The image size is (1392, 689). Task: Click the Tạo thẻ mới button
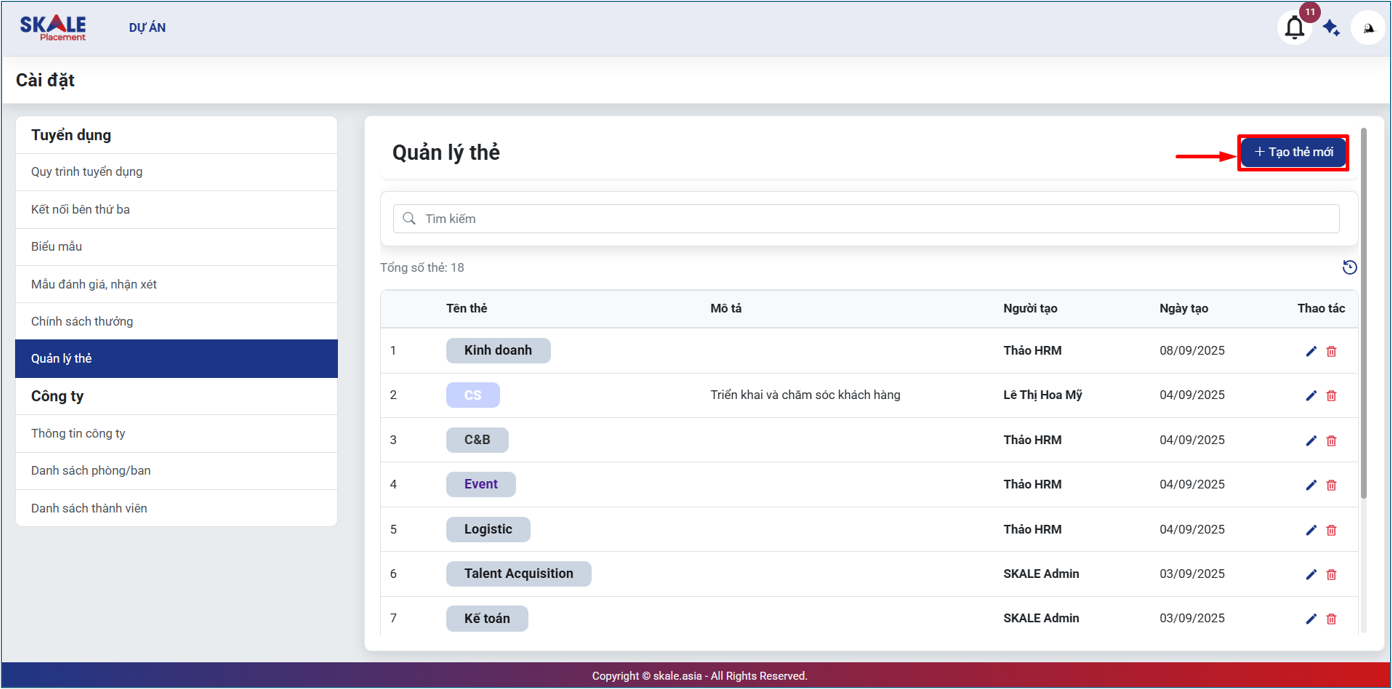[x=1293, y=152]
